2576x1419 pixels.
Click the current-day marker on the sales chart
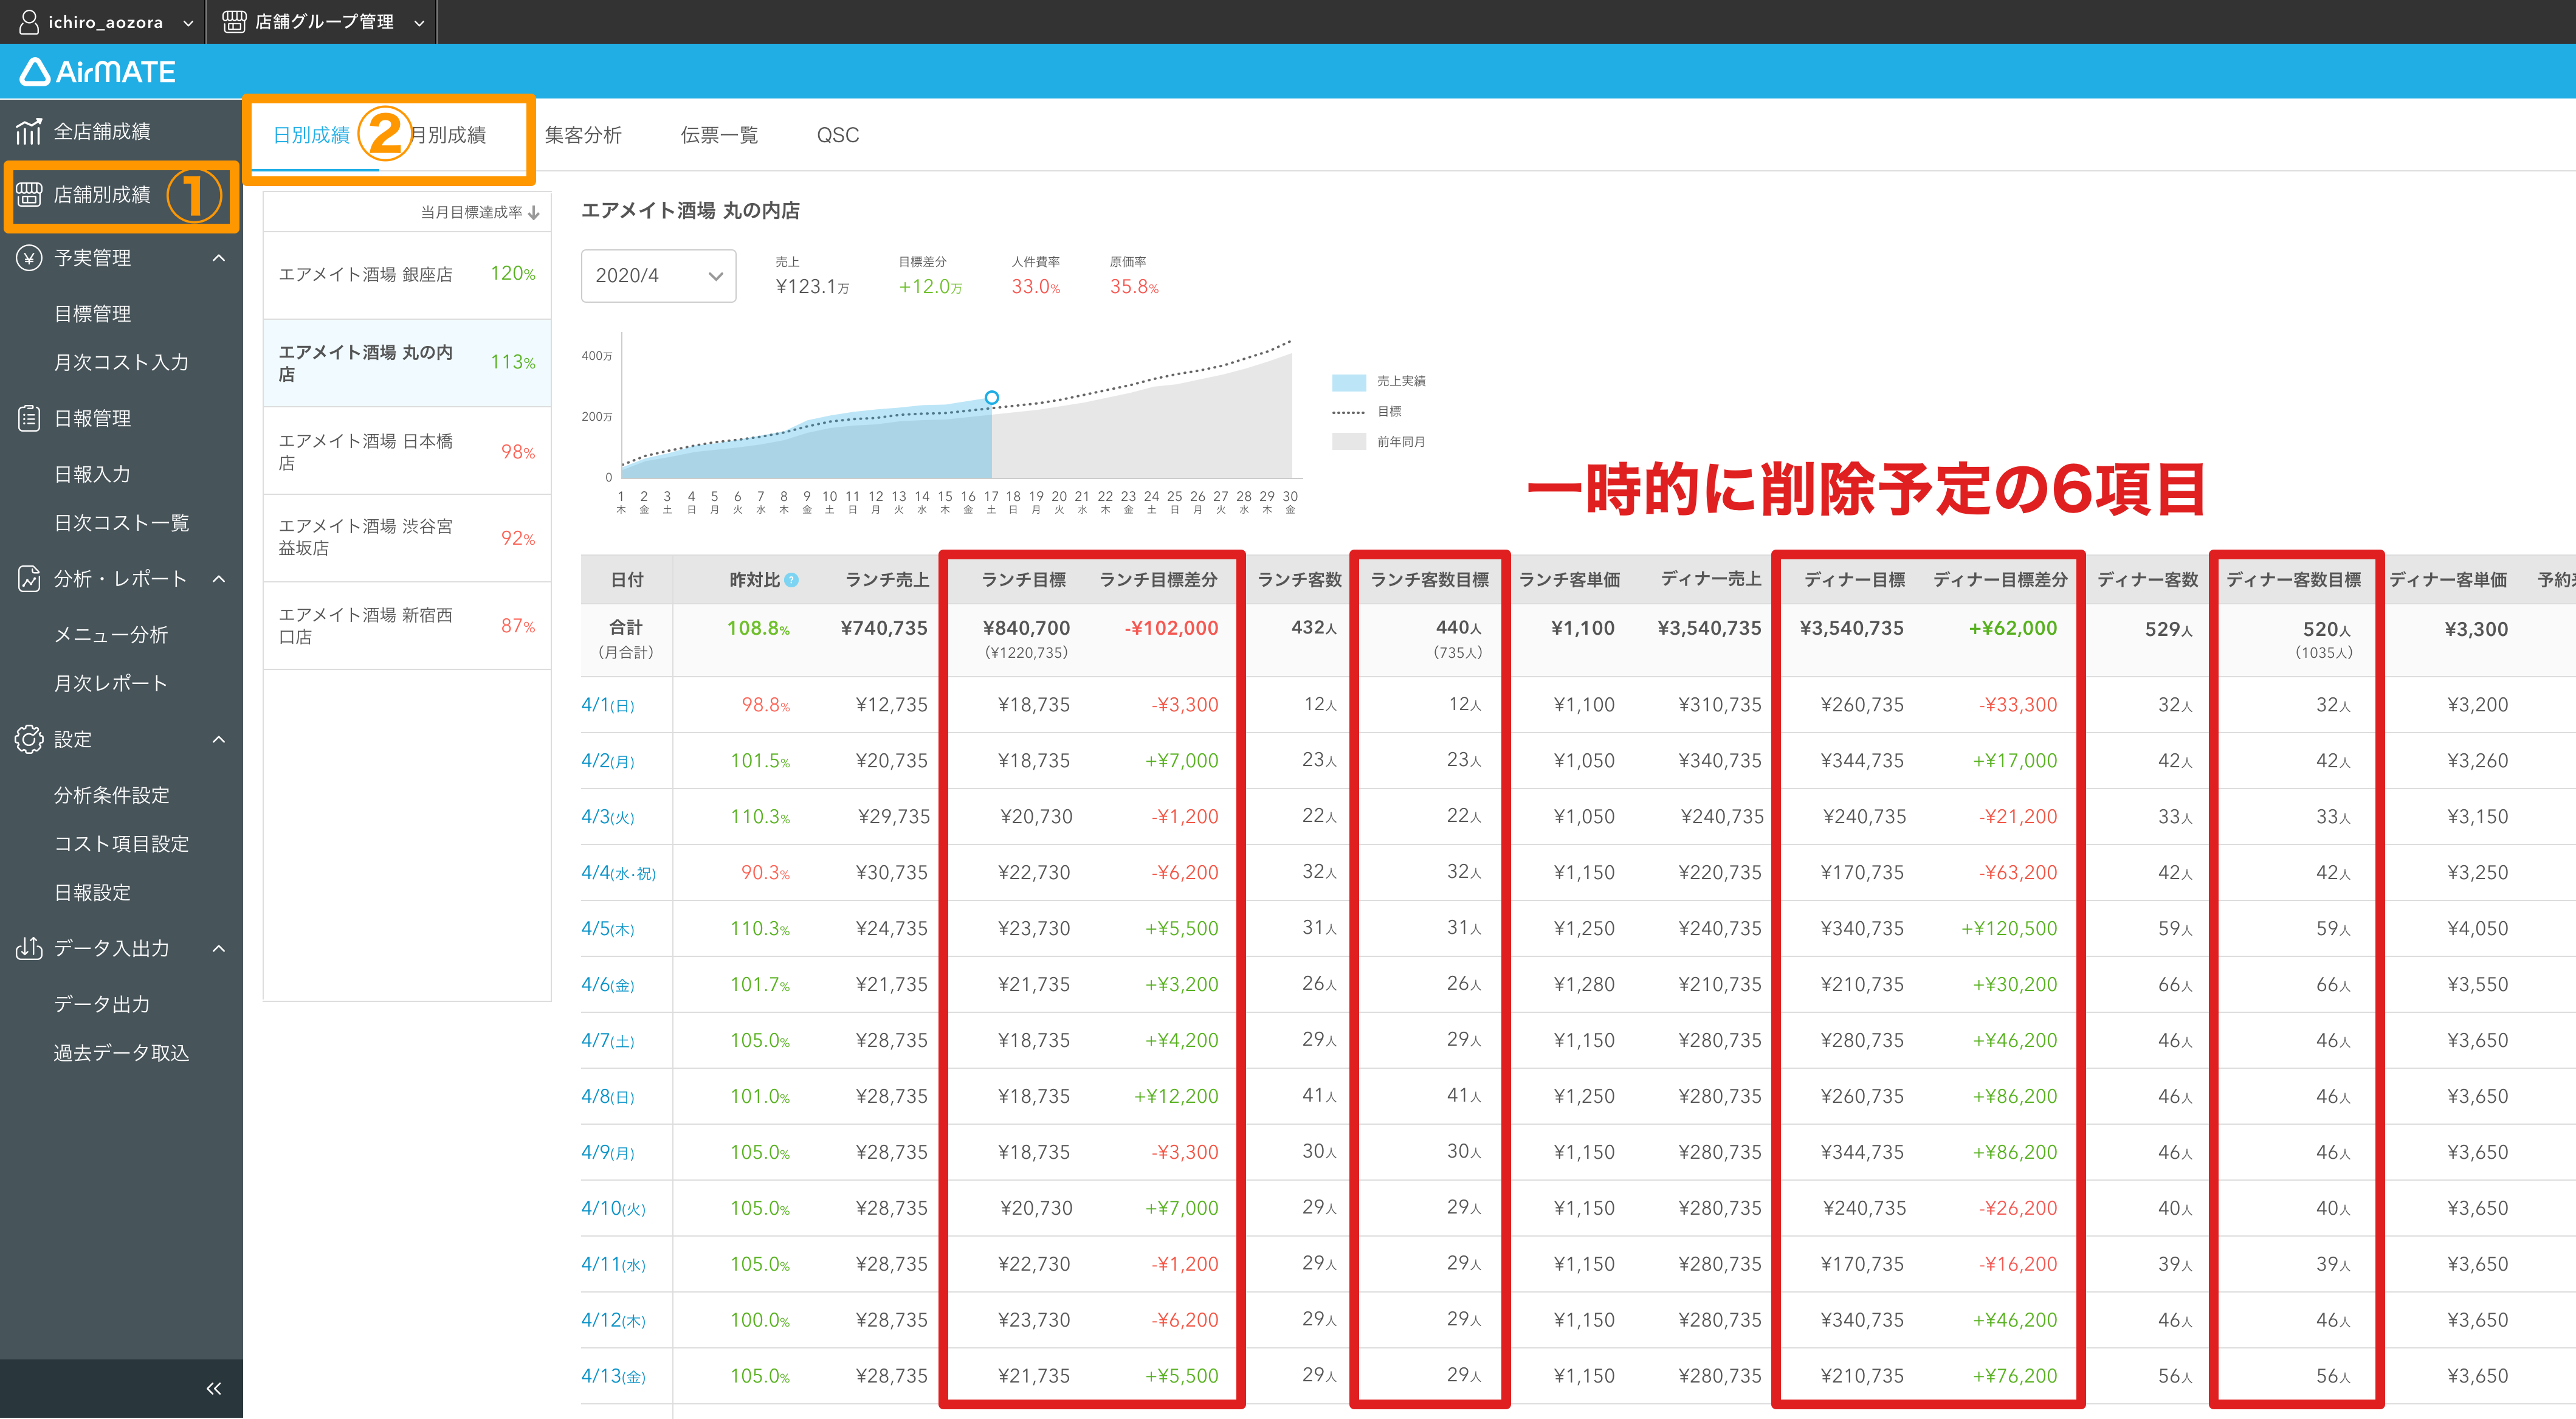pos(991,398)
